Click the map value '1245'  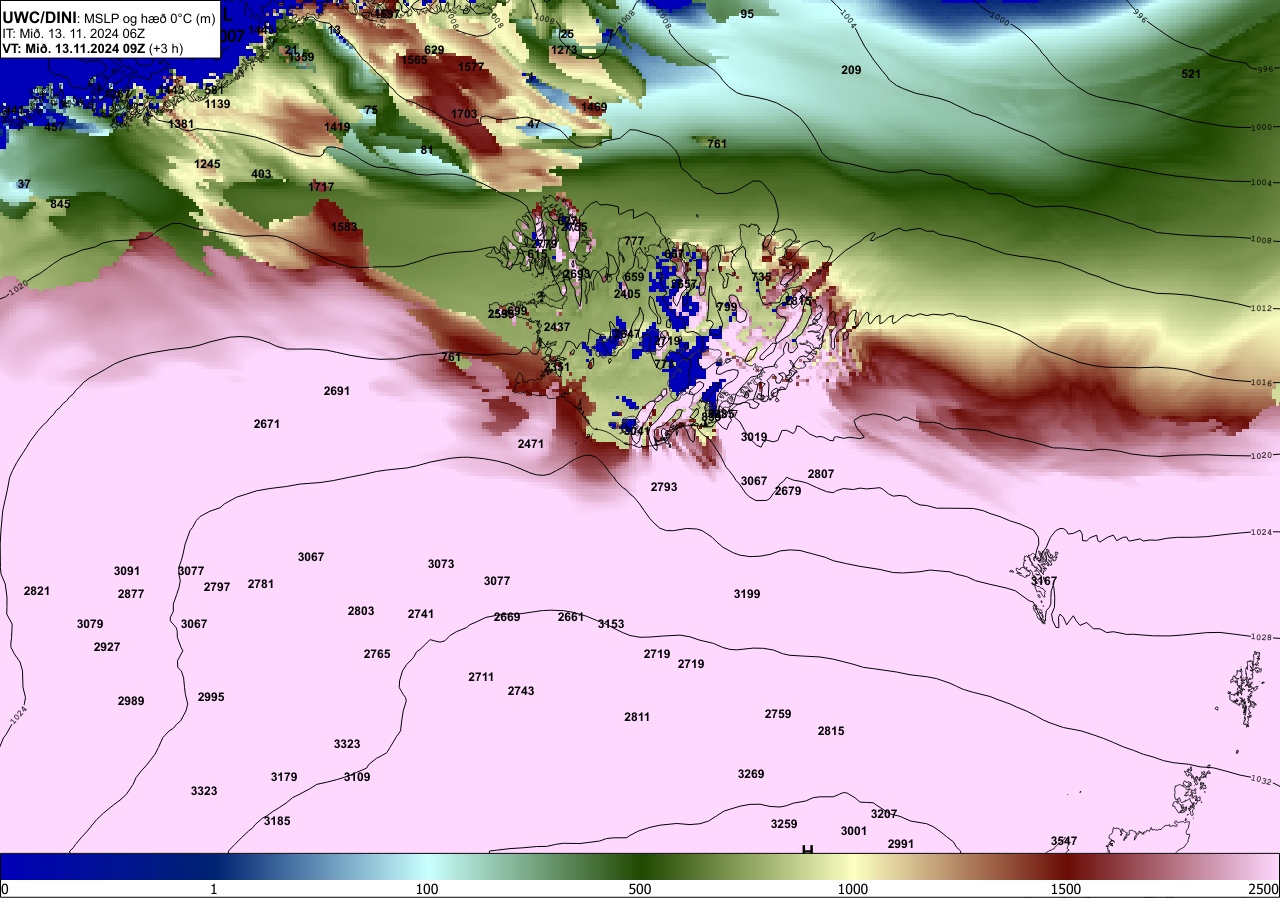[x=207, y=164]
